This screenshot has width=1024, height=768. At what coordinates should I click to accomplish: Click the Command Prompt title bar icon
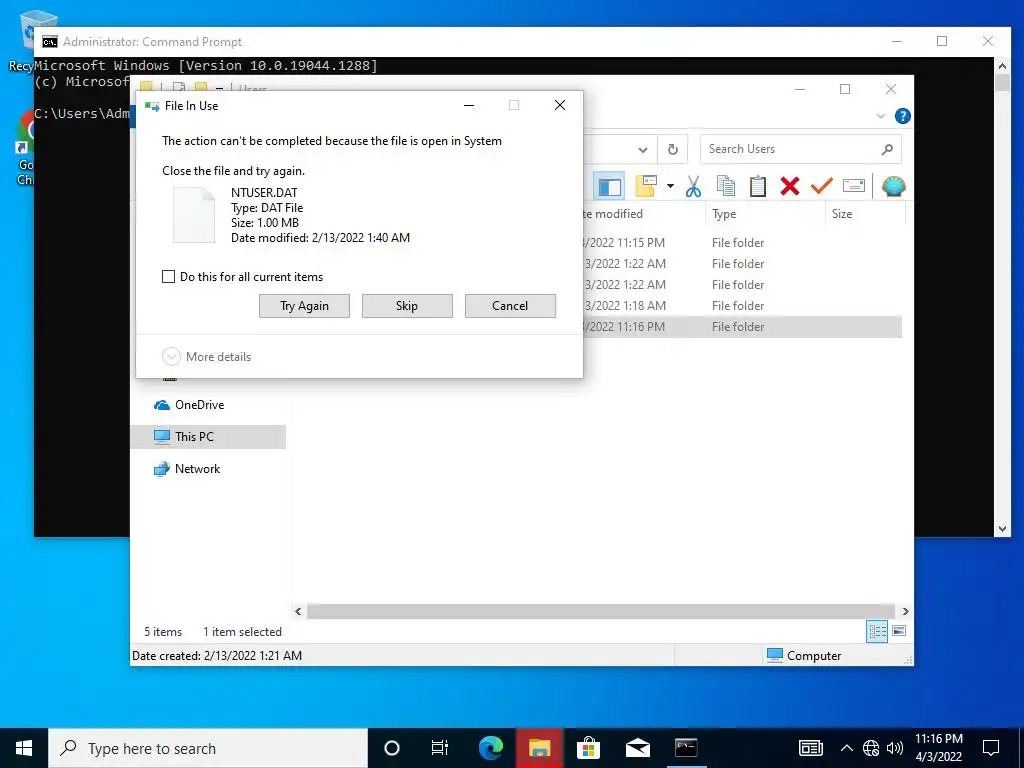tap(50, 42)
